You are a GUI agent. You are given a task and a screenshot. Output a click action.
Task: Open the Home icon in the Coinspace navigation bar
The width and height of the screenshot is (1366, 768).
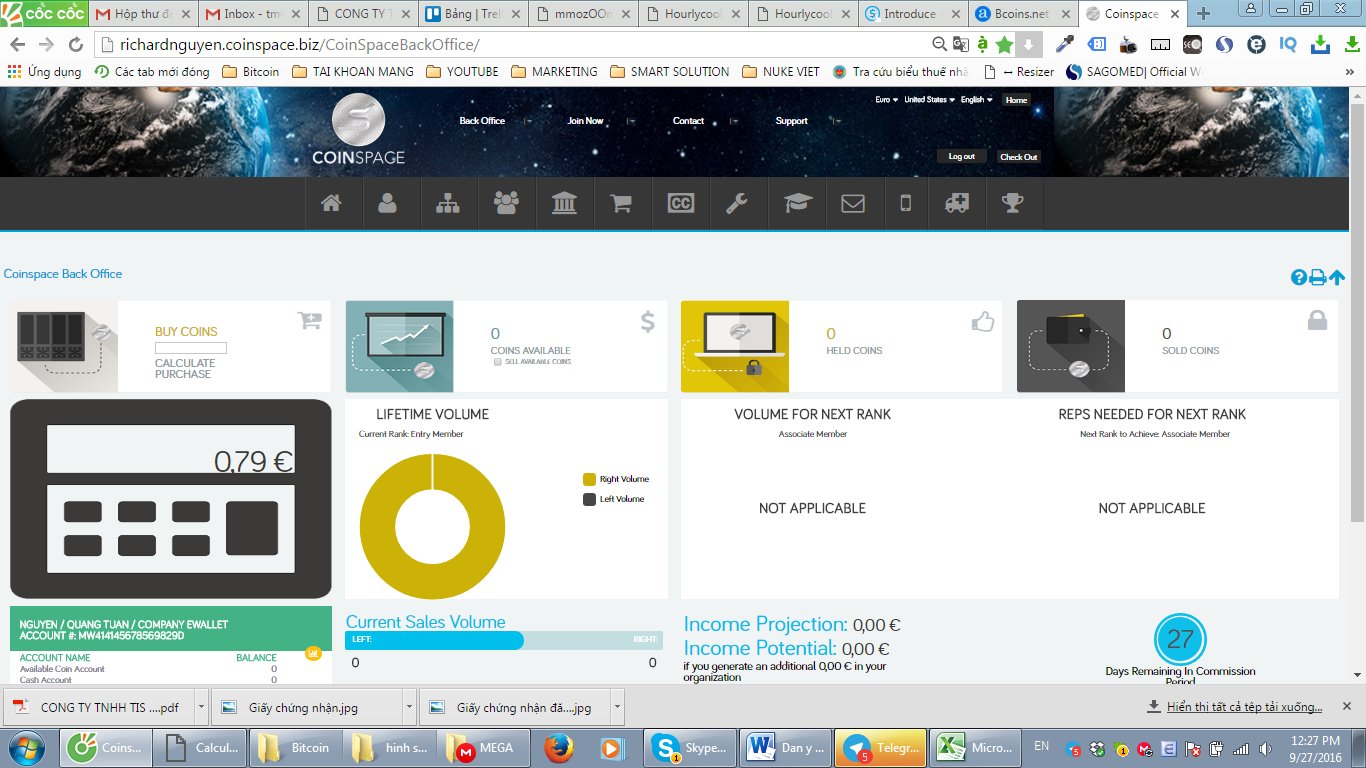coord(331,204)
